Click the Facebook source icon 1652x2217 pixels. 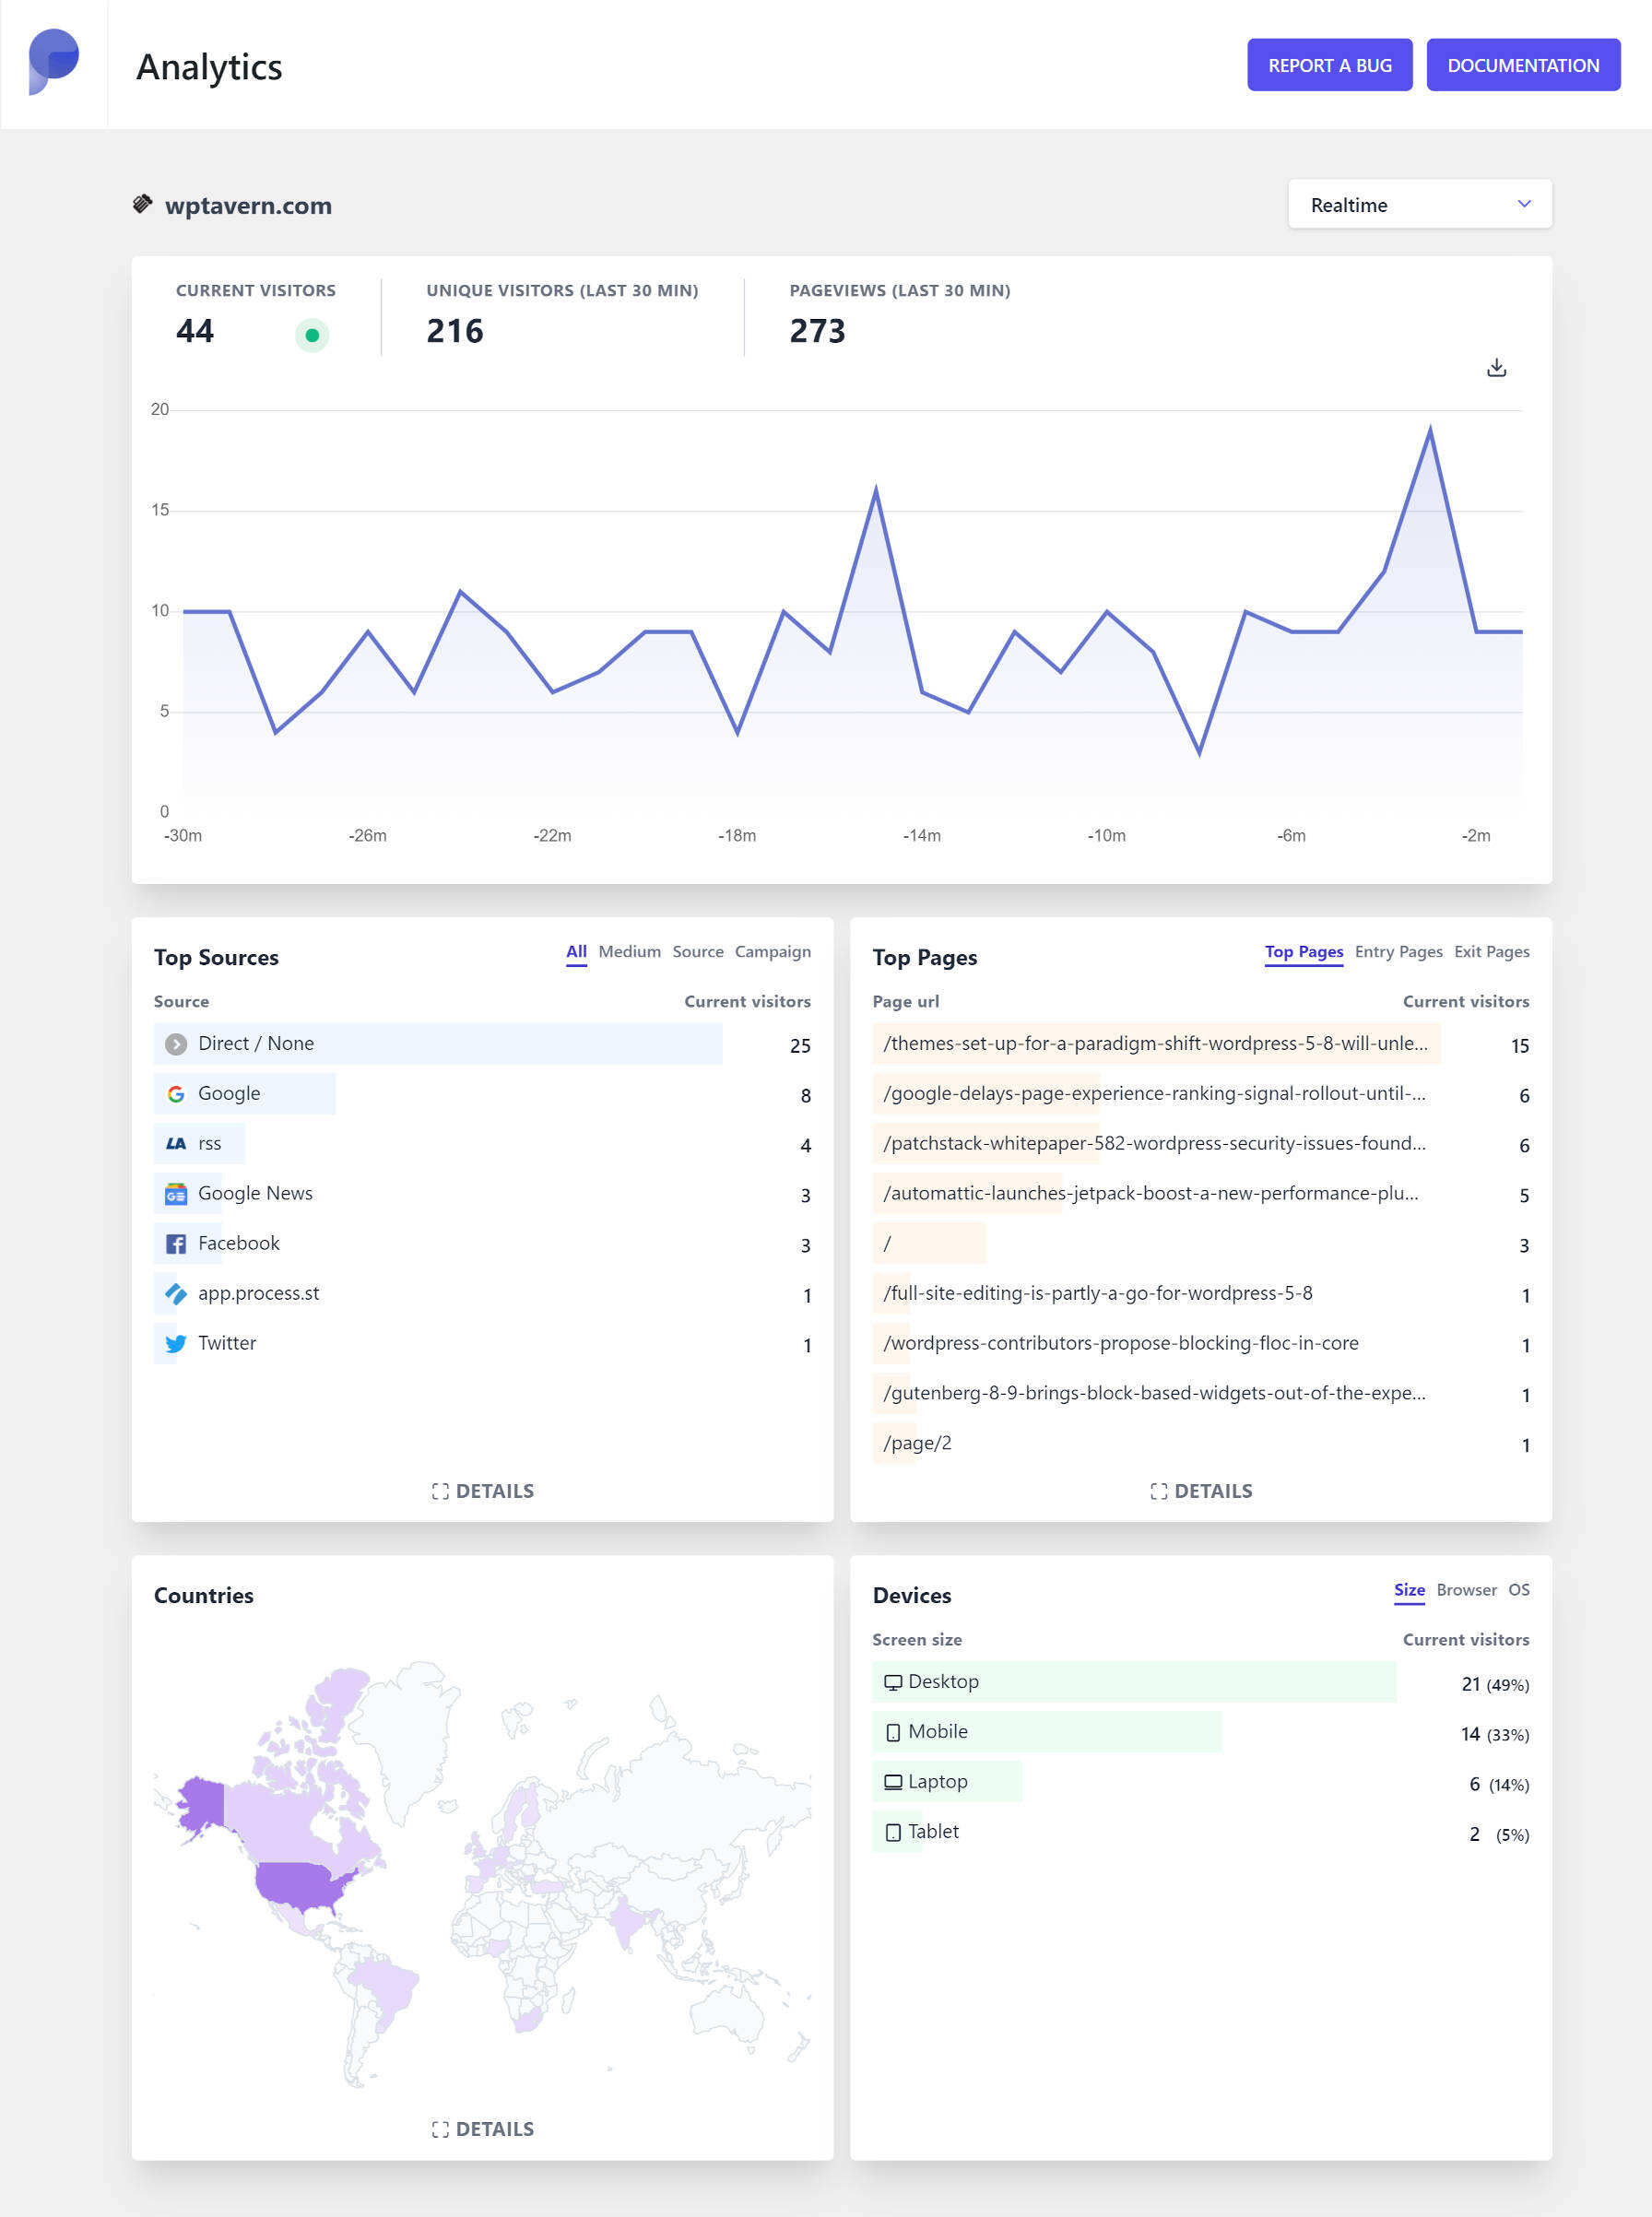point(176,1244)
